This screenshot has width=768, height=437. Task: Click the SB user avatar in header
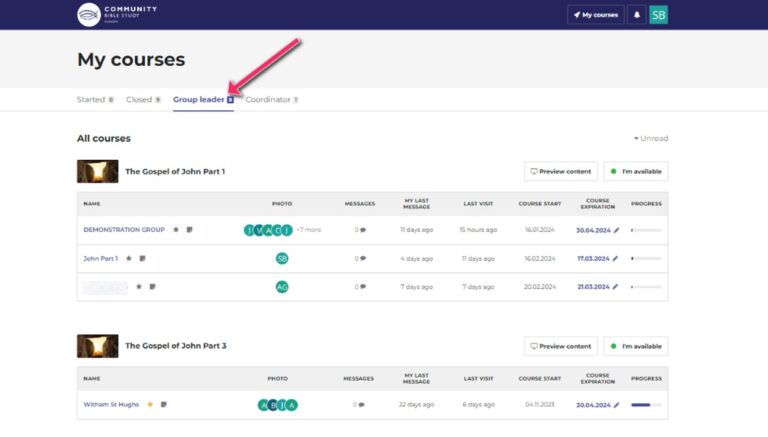(x=658, y=15)
